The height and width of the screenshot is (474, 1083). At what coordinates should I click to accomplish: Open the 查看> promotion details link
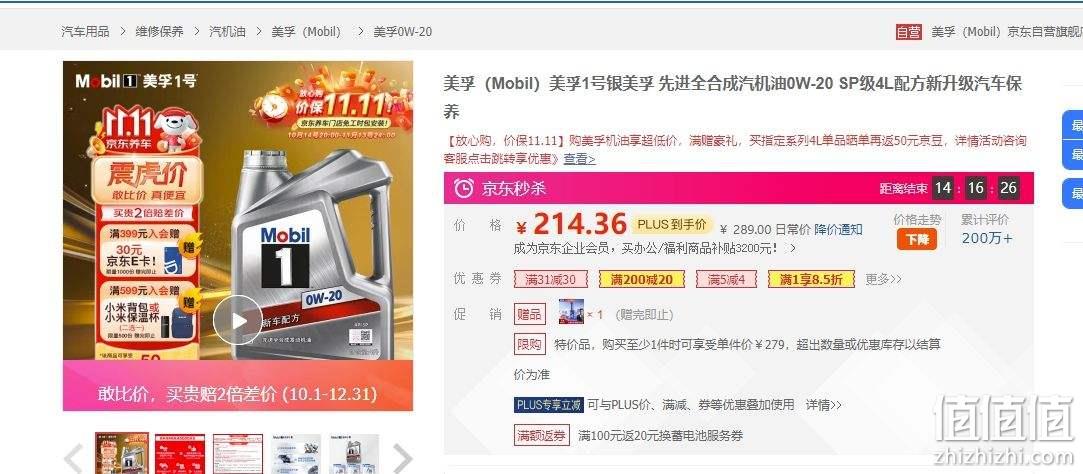point(579,159)
